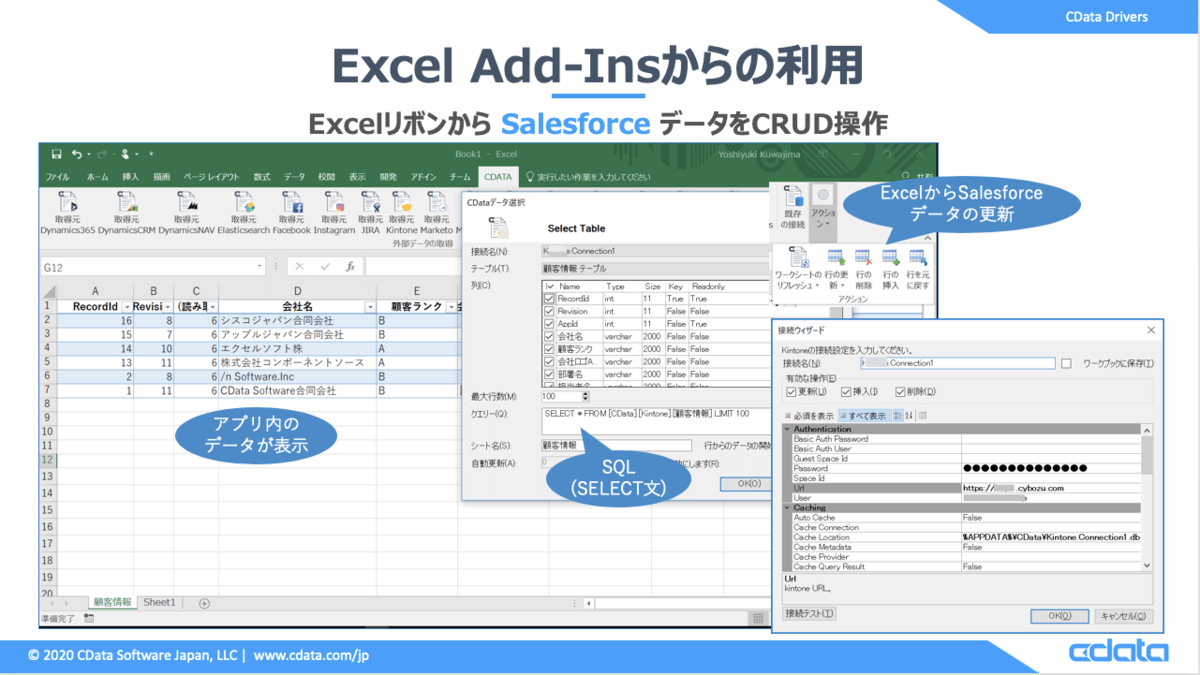Click the Save icon in Excel title bar
The width and height of the screenshot is (1200, 675).
click(56, 154)
